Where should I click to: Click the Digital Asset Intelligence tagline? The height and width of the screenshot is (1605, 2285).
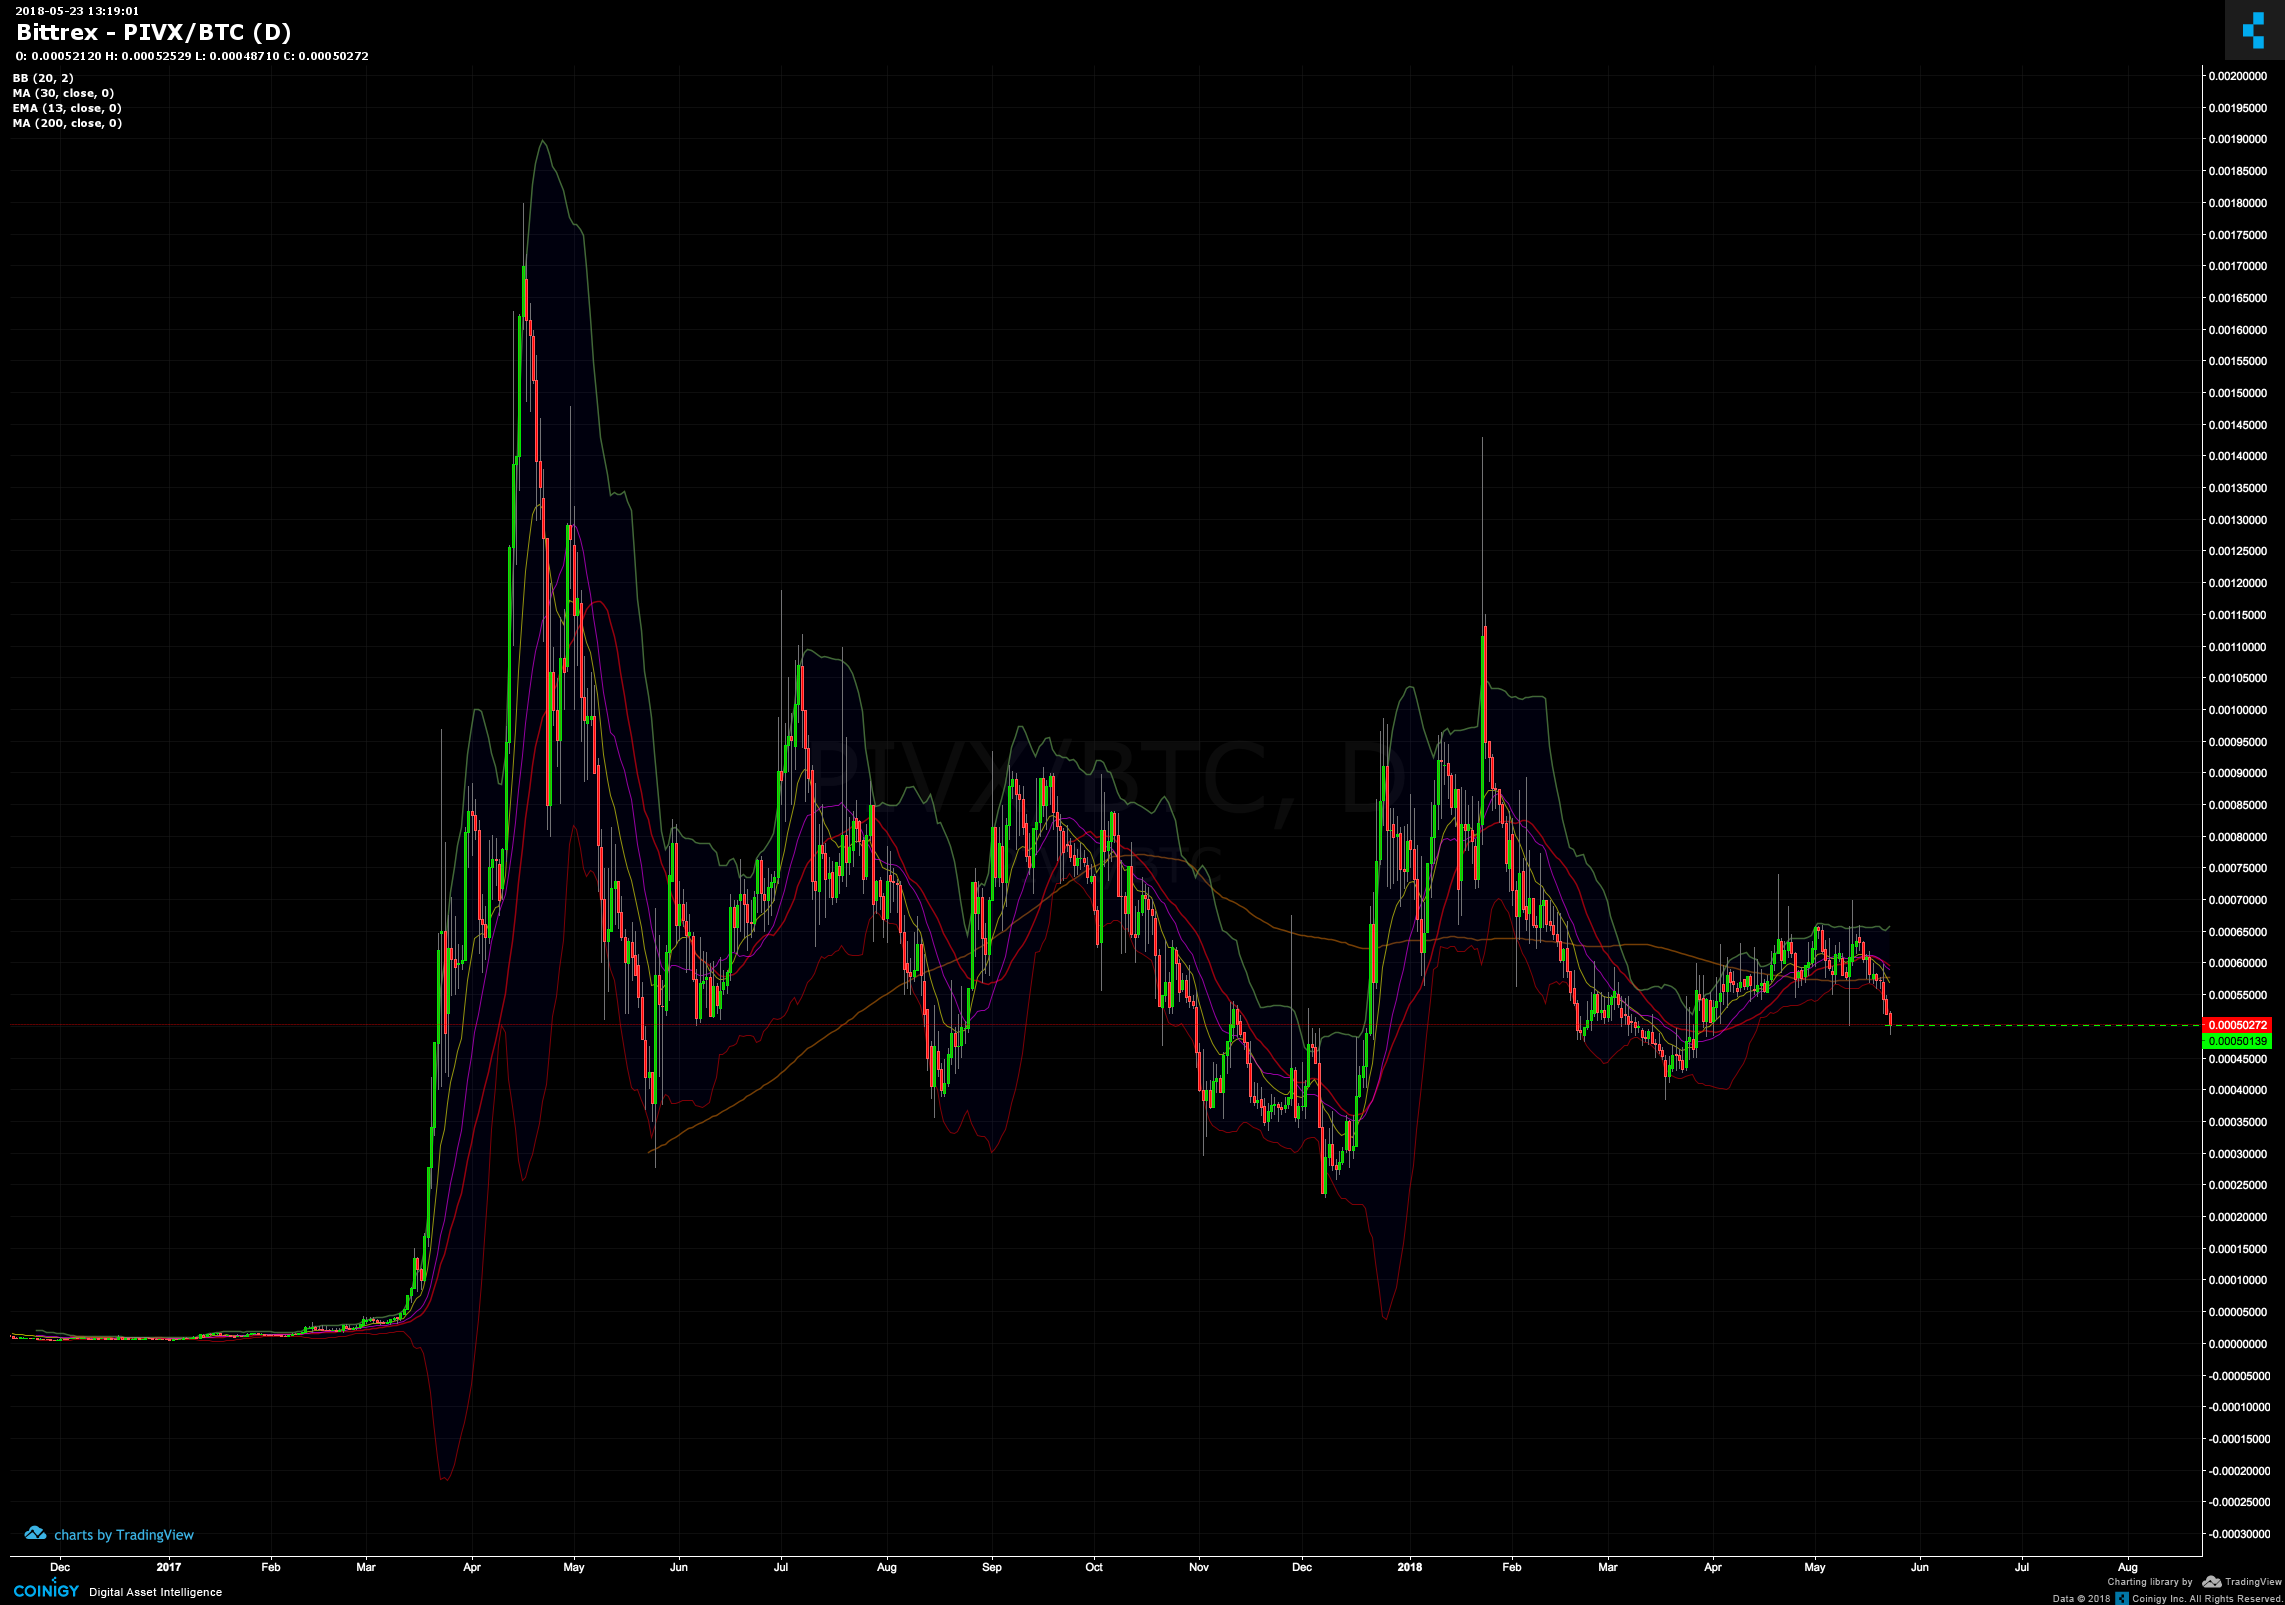pos(156,1592)
